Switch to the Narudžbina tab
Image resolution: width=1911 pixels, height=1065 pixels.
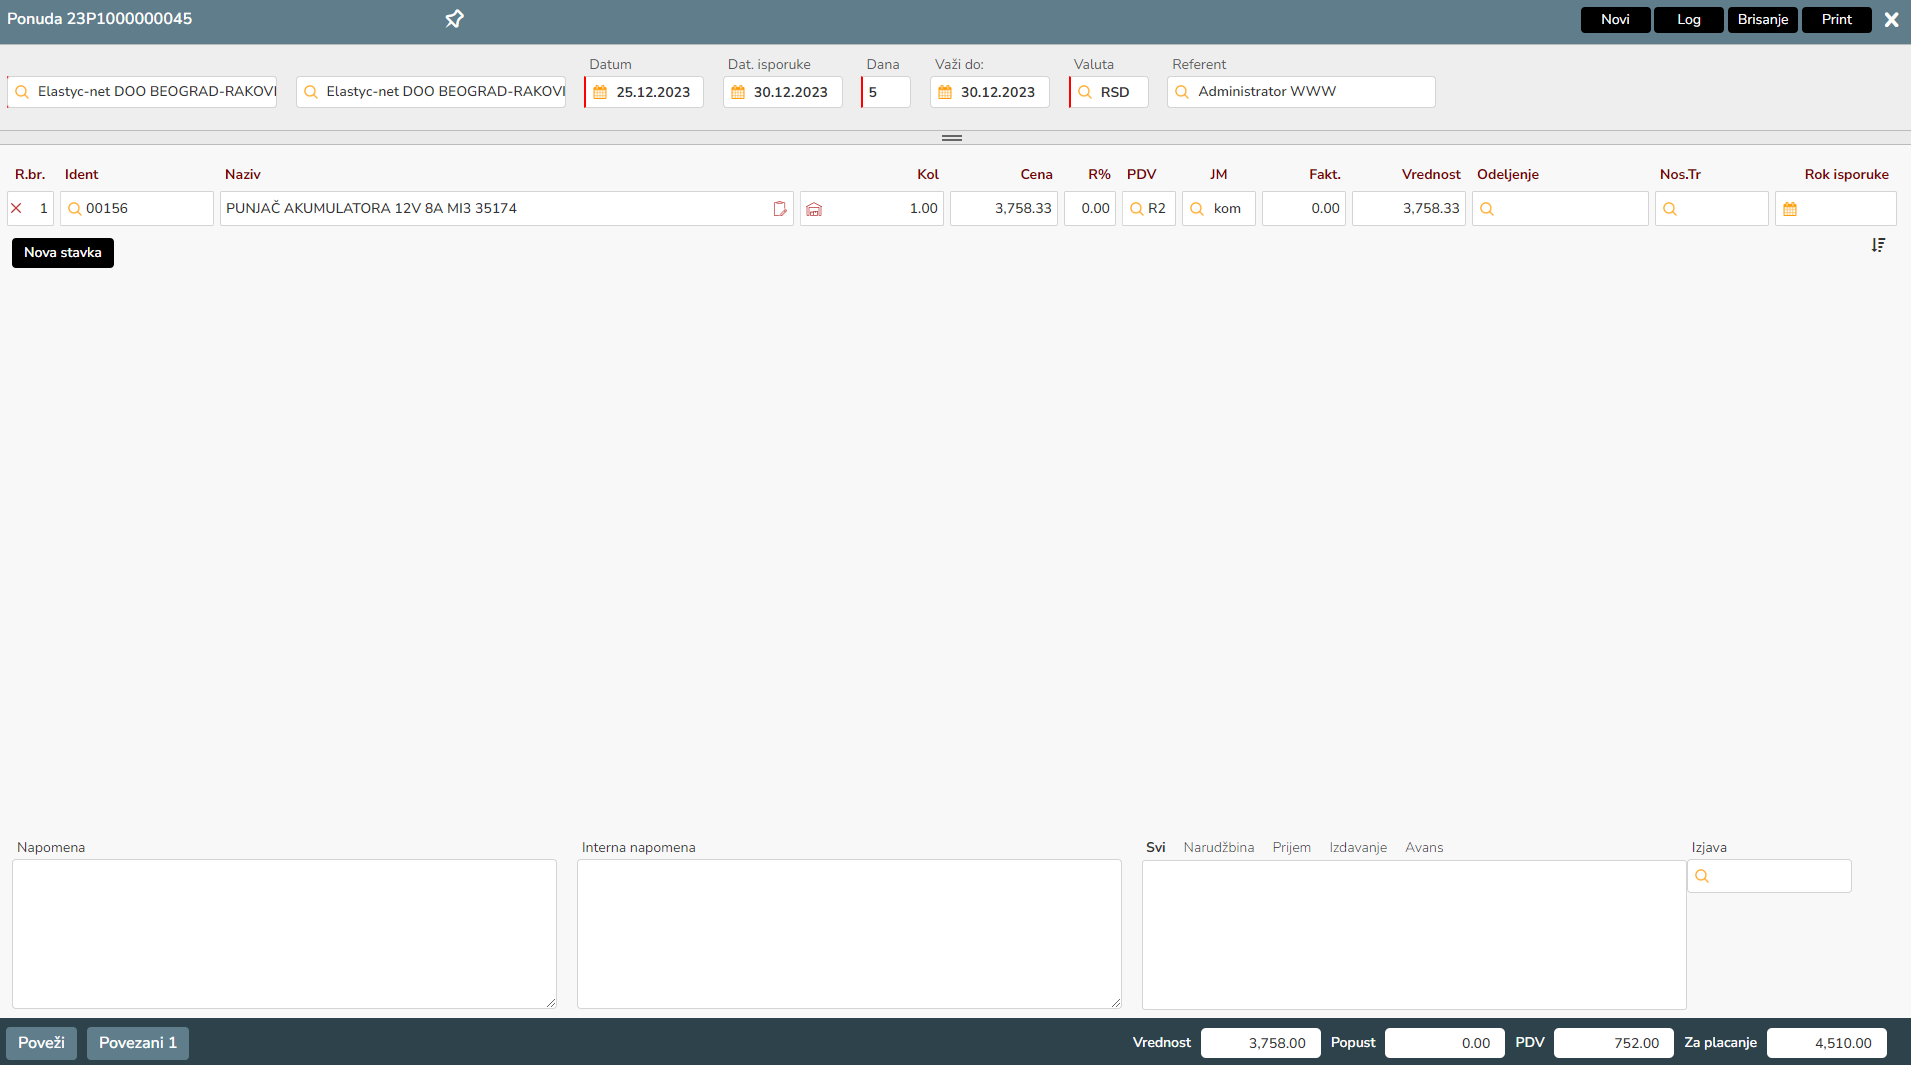click(1218, 847)
